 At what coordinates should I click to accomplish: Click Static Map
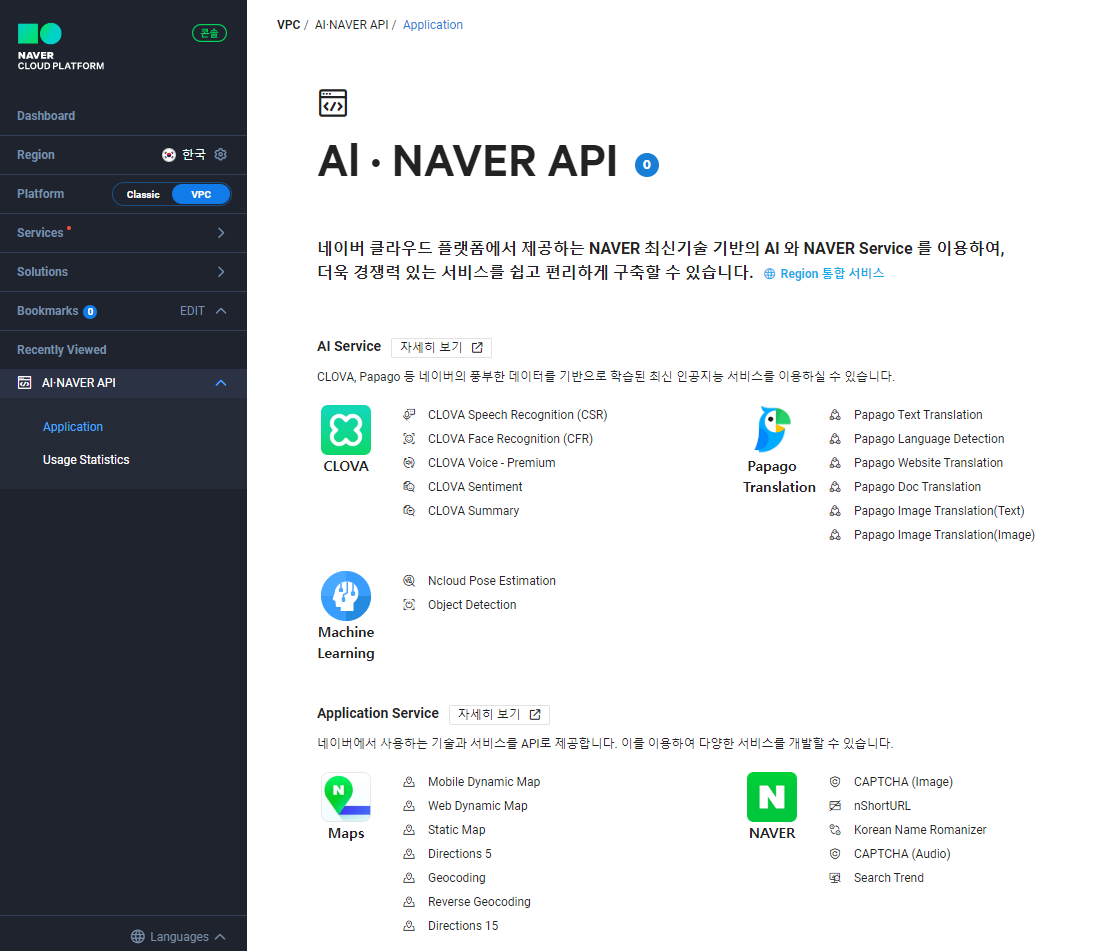457,830
